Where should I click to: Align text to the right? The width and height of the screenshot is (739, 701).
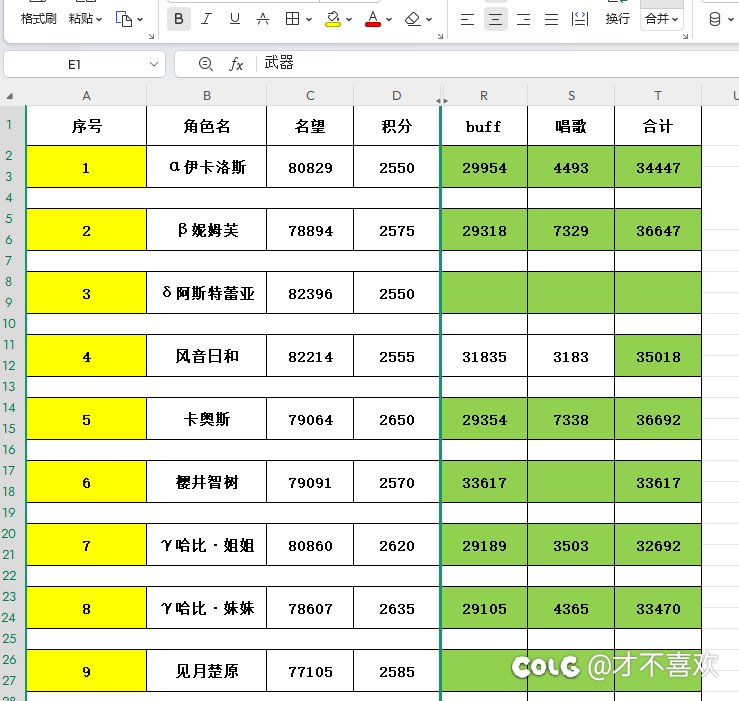pos(523,19)
